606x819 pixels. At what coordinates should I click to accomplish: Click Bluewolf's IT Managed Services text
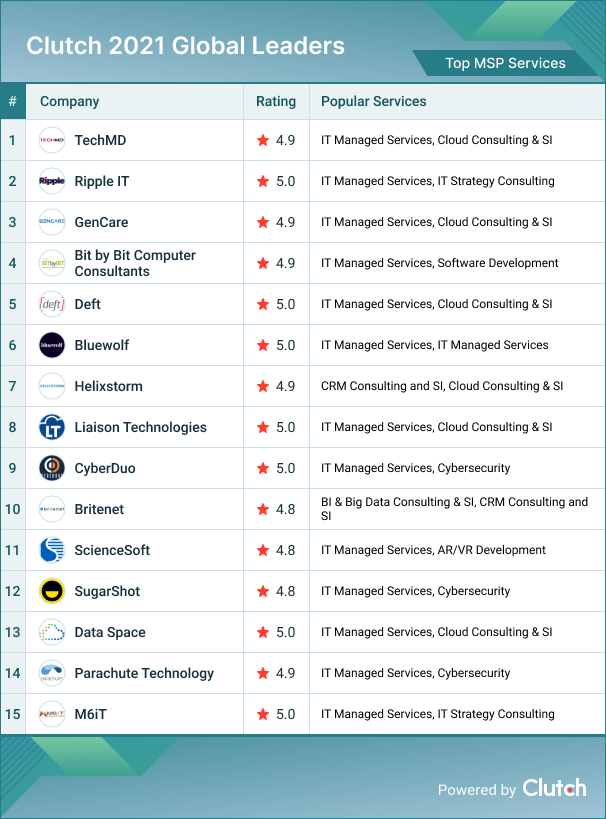tap(435, 345)
